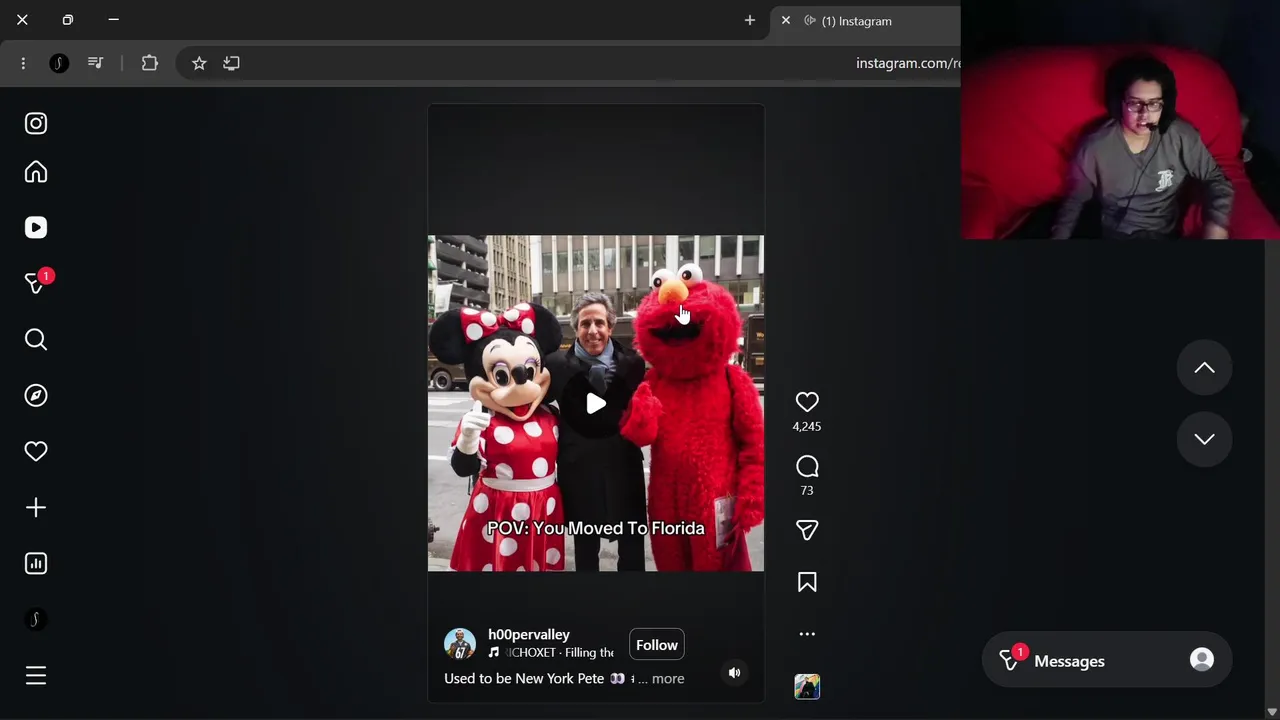The height and width of the screenshot is (720, 1280).
Task: Open comments on the reel
Action: pos(807,467)
